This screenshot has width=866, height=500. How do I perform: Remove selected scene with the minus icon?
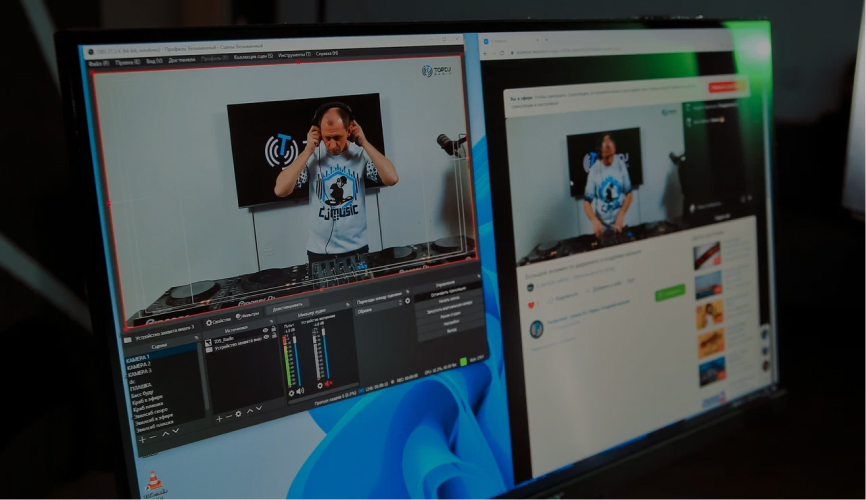click(153, 437)
